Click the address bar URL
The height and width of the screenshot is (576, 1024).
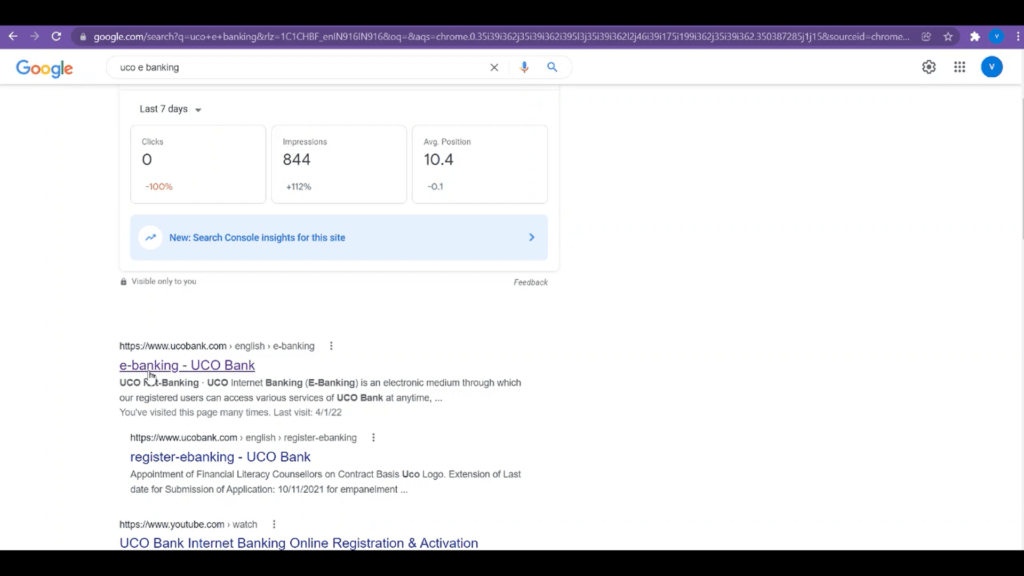tap(501, 37)
